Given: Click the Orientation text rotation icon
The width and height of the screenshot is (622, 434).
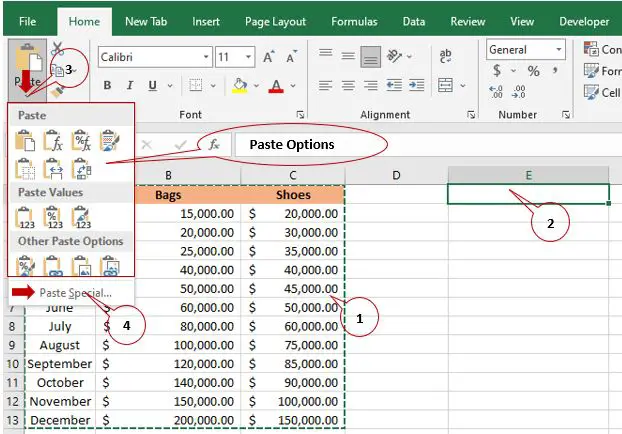Looking at the screenshot, I should [x=394, y=56].
